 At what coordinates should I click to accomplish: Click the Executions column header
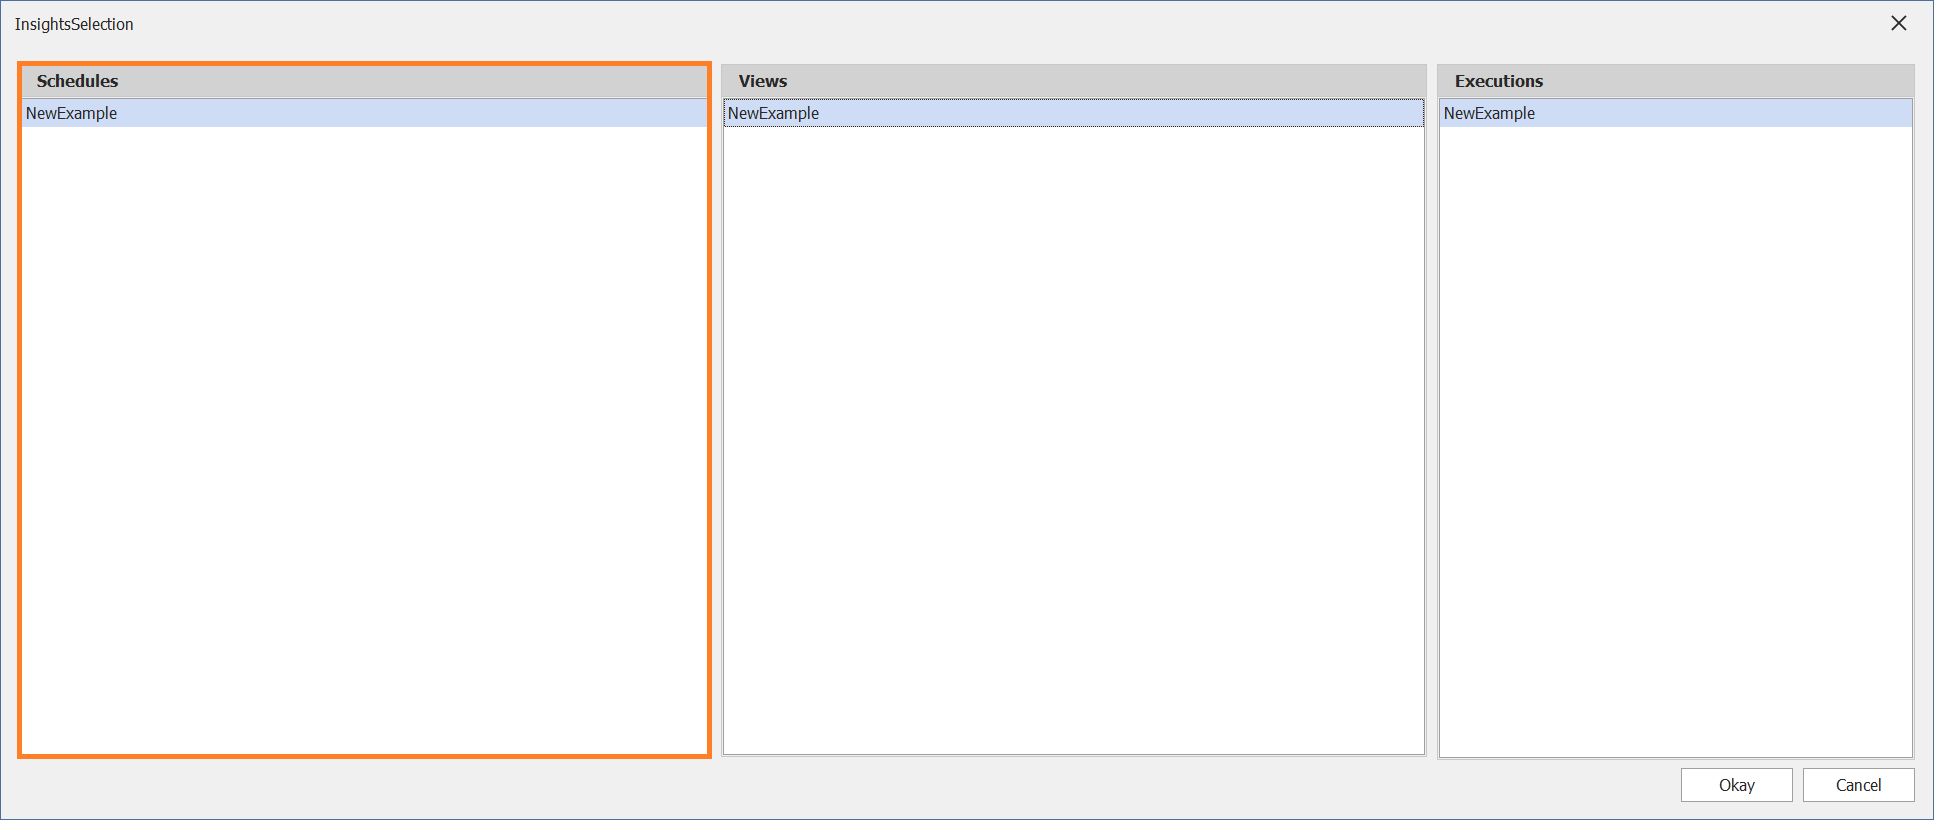tap(1676, 81)
